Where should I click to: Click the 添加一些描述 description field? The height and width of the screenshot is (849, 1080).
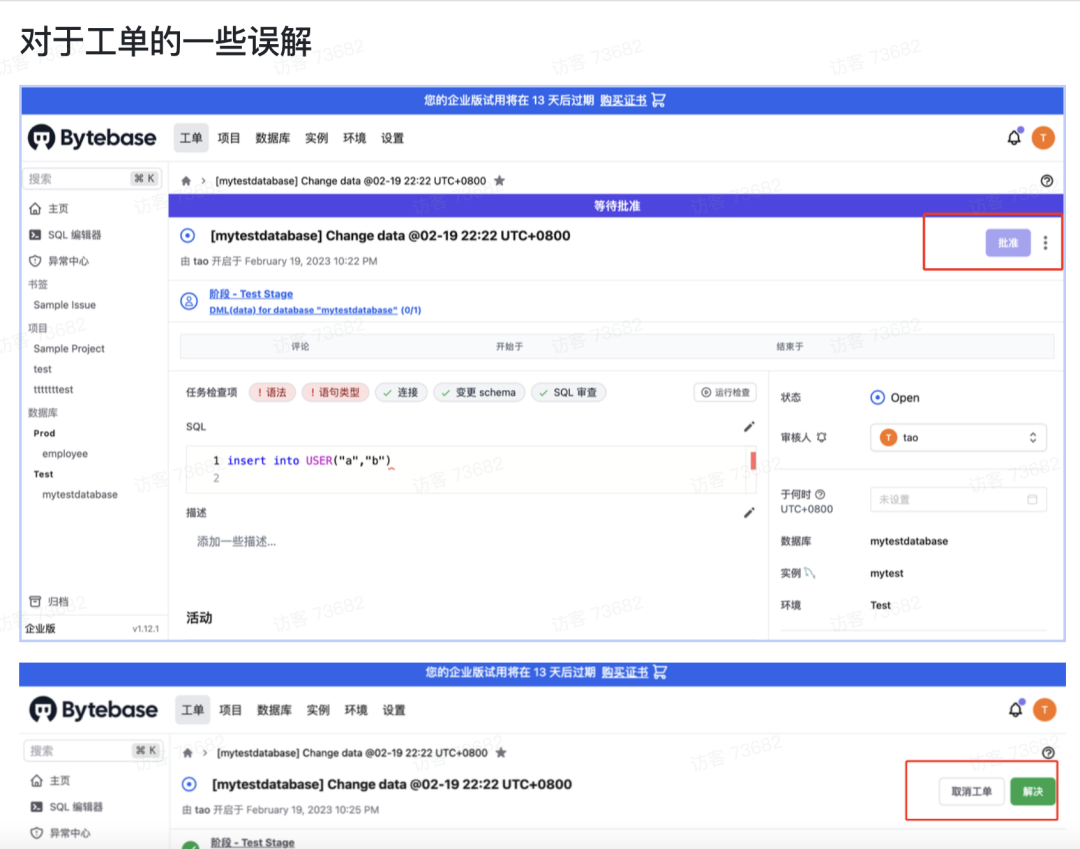pos(237,542)
